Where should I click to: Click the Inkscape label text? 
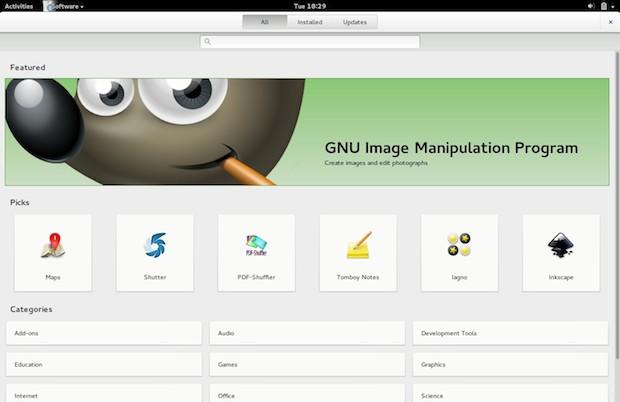[x=561, y=277]
